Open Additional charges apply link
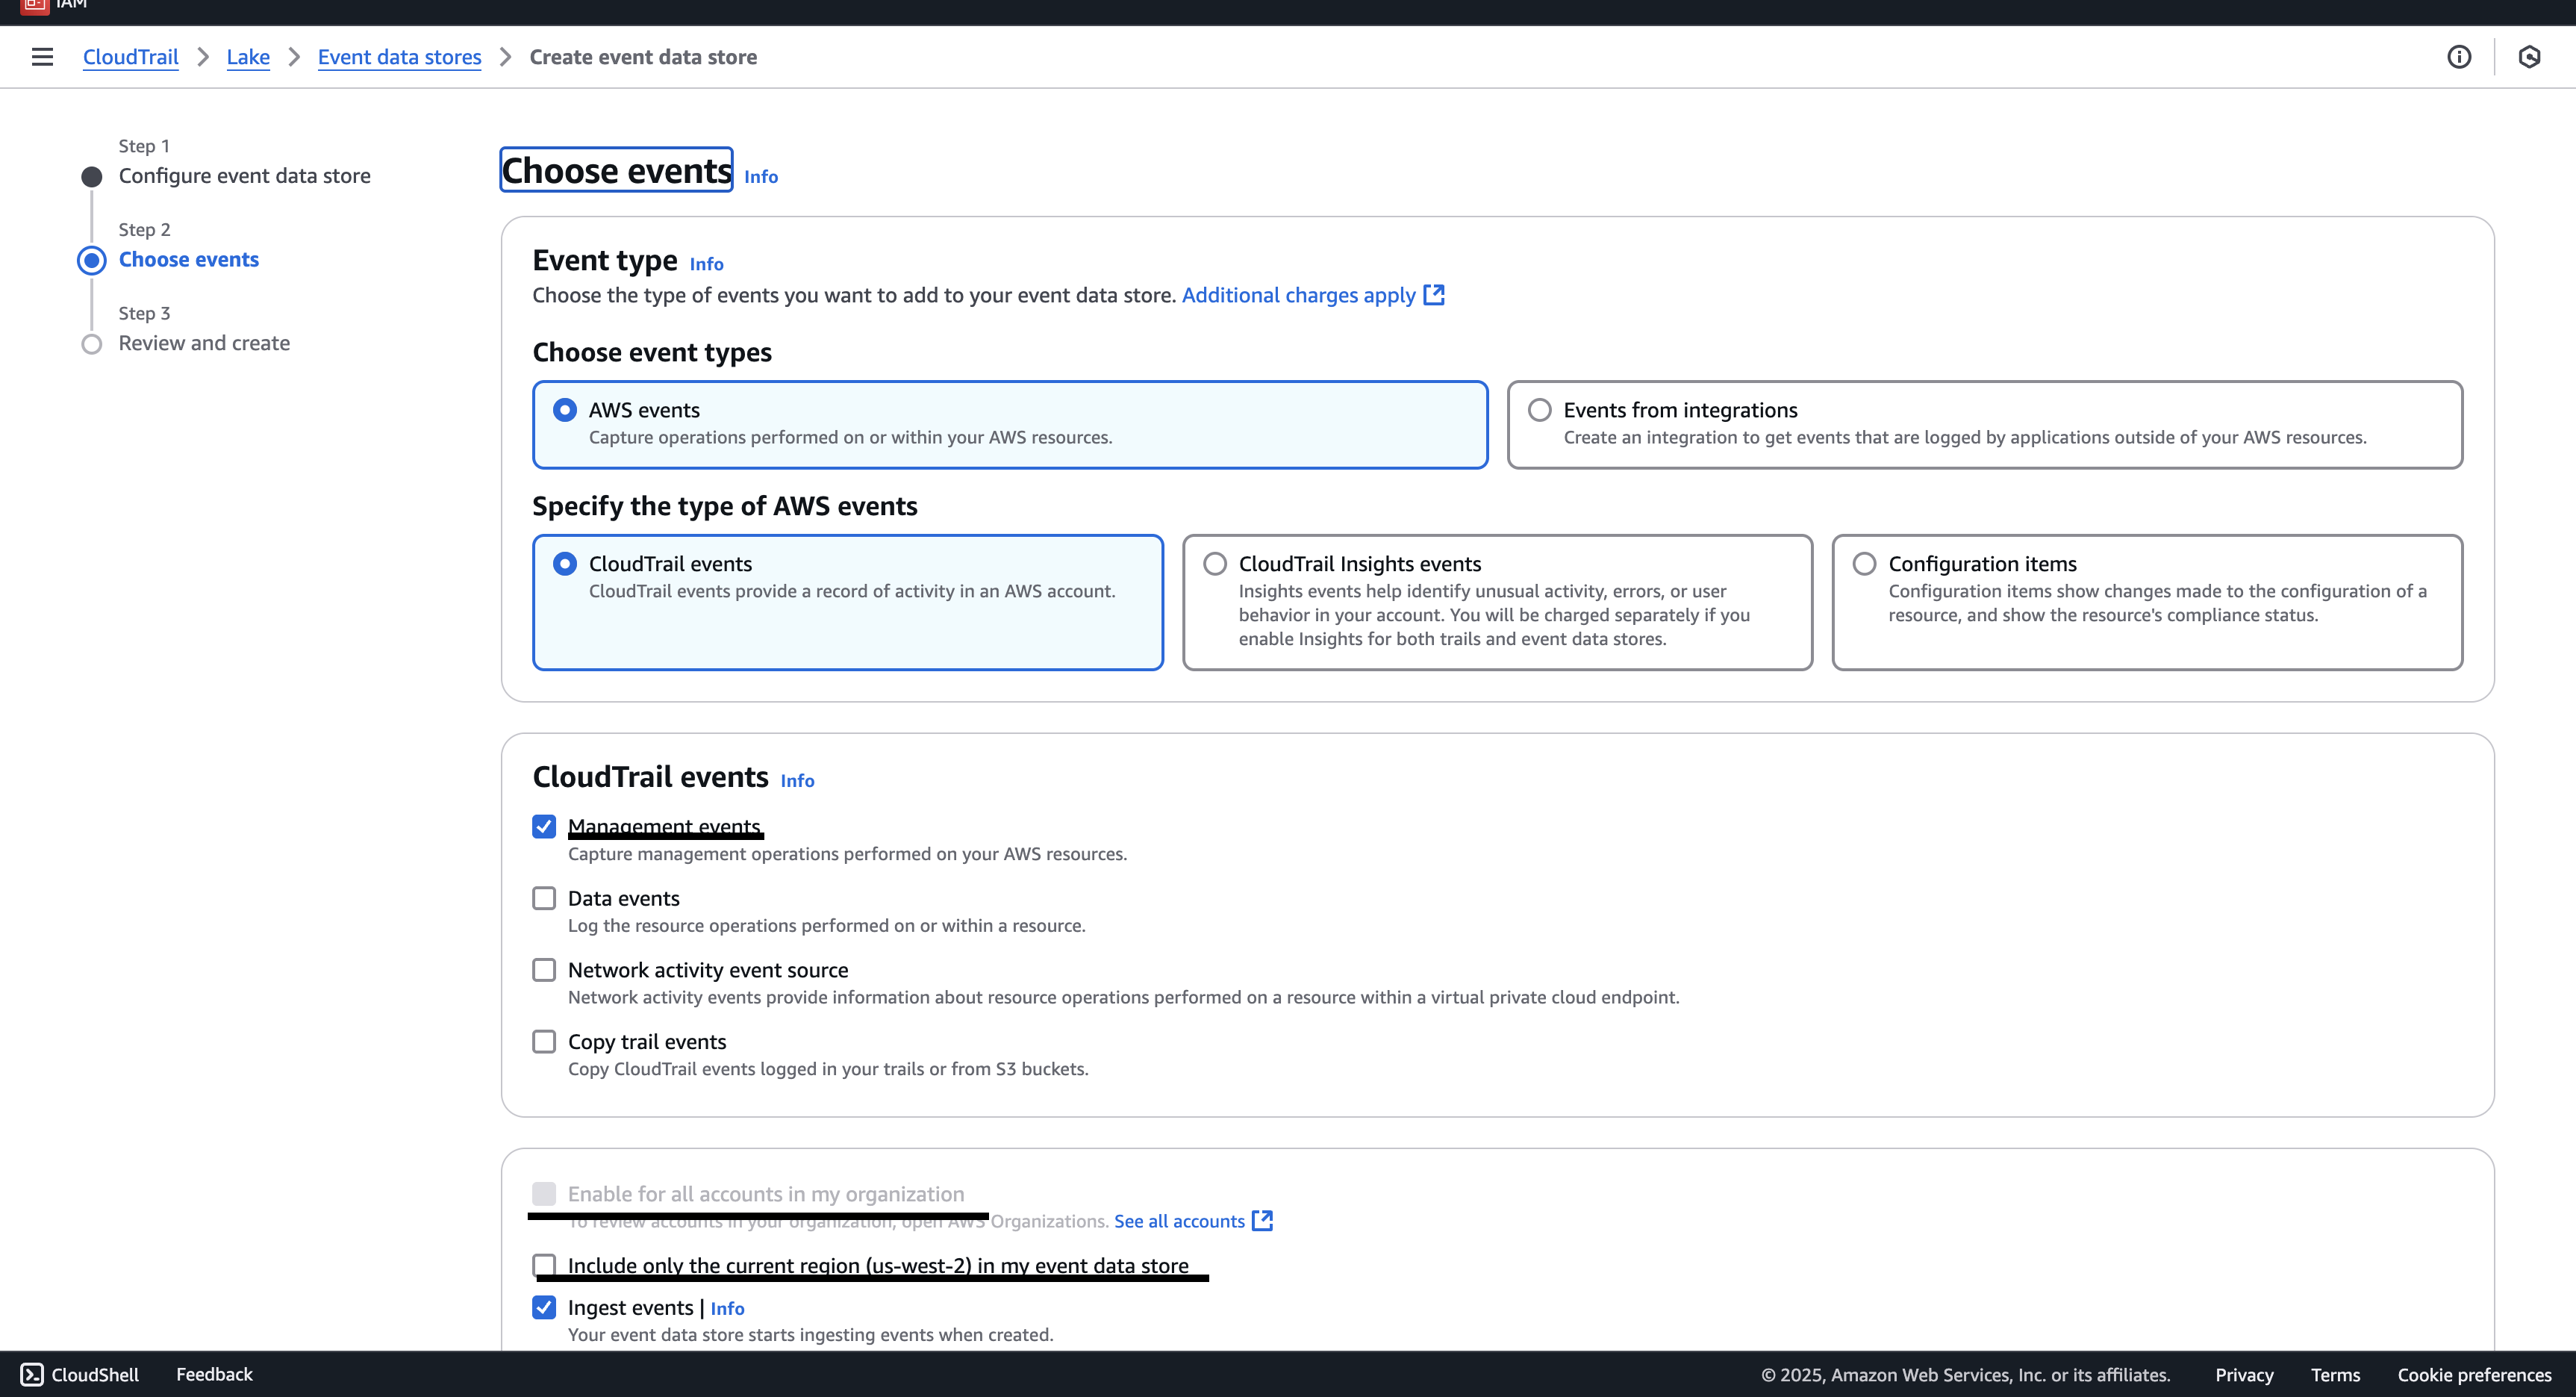The image size is (2576, 1397). coord(1299,295)
